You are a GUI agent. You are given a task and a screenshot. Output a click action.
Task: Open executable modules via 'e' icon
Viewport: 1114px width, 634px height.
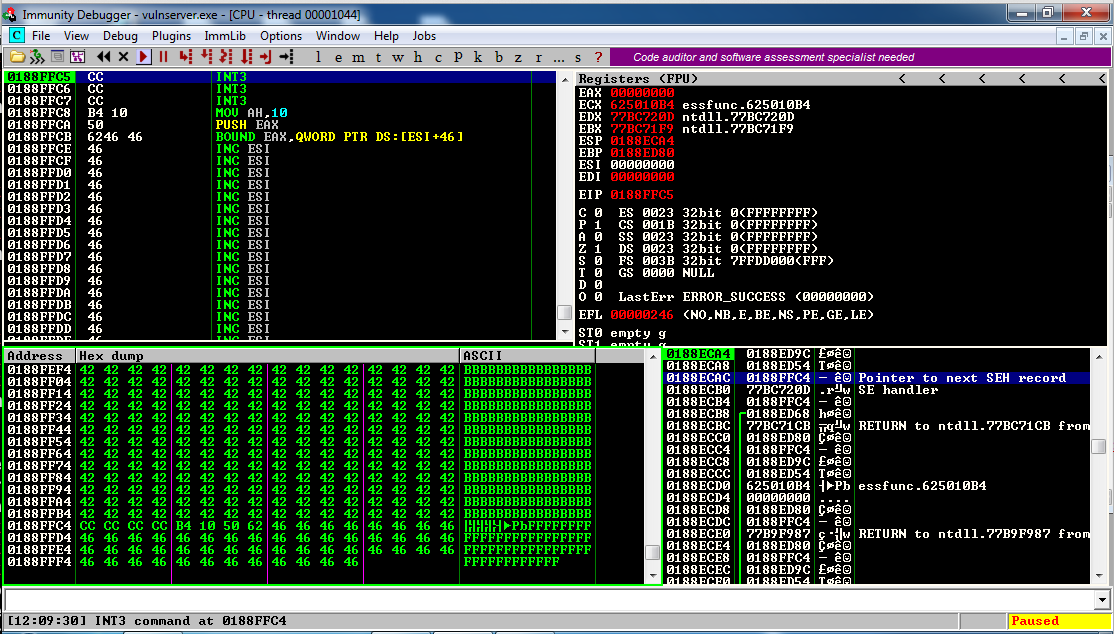pos(337,57)
